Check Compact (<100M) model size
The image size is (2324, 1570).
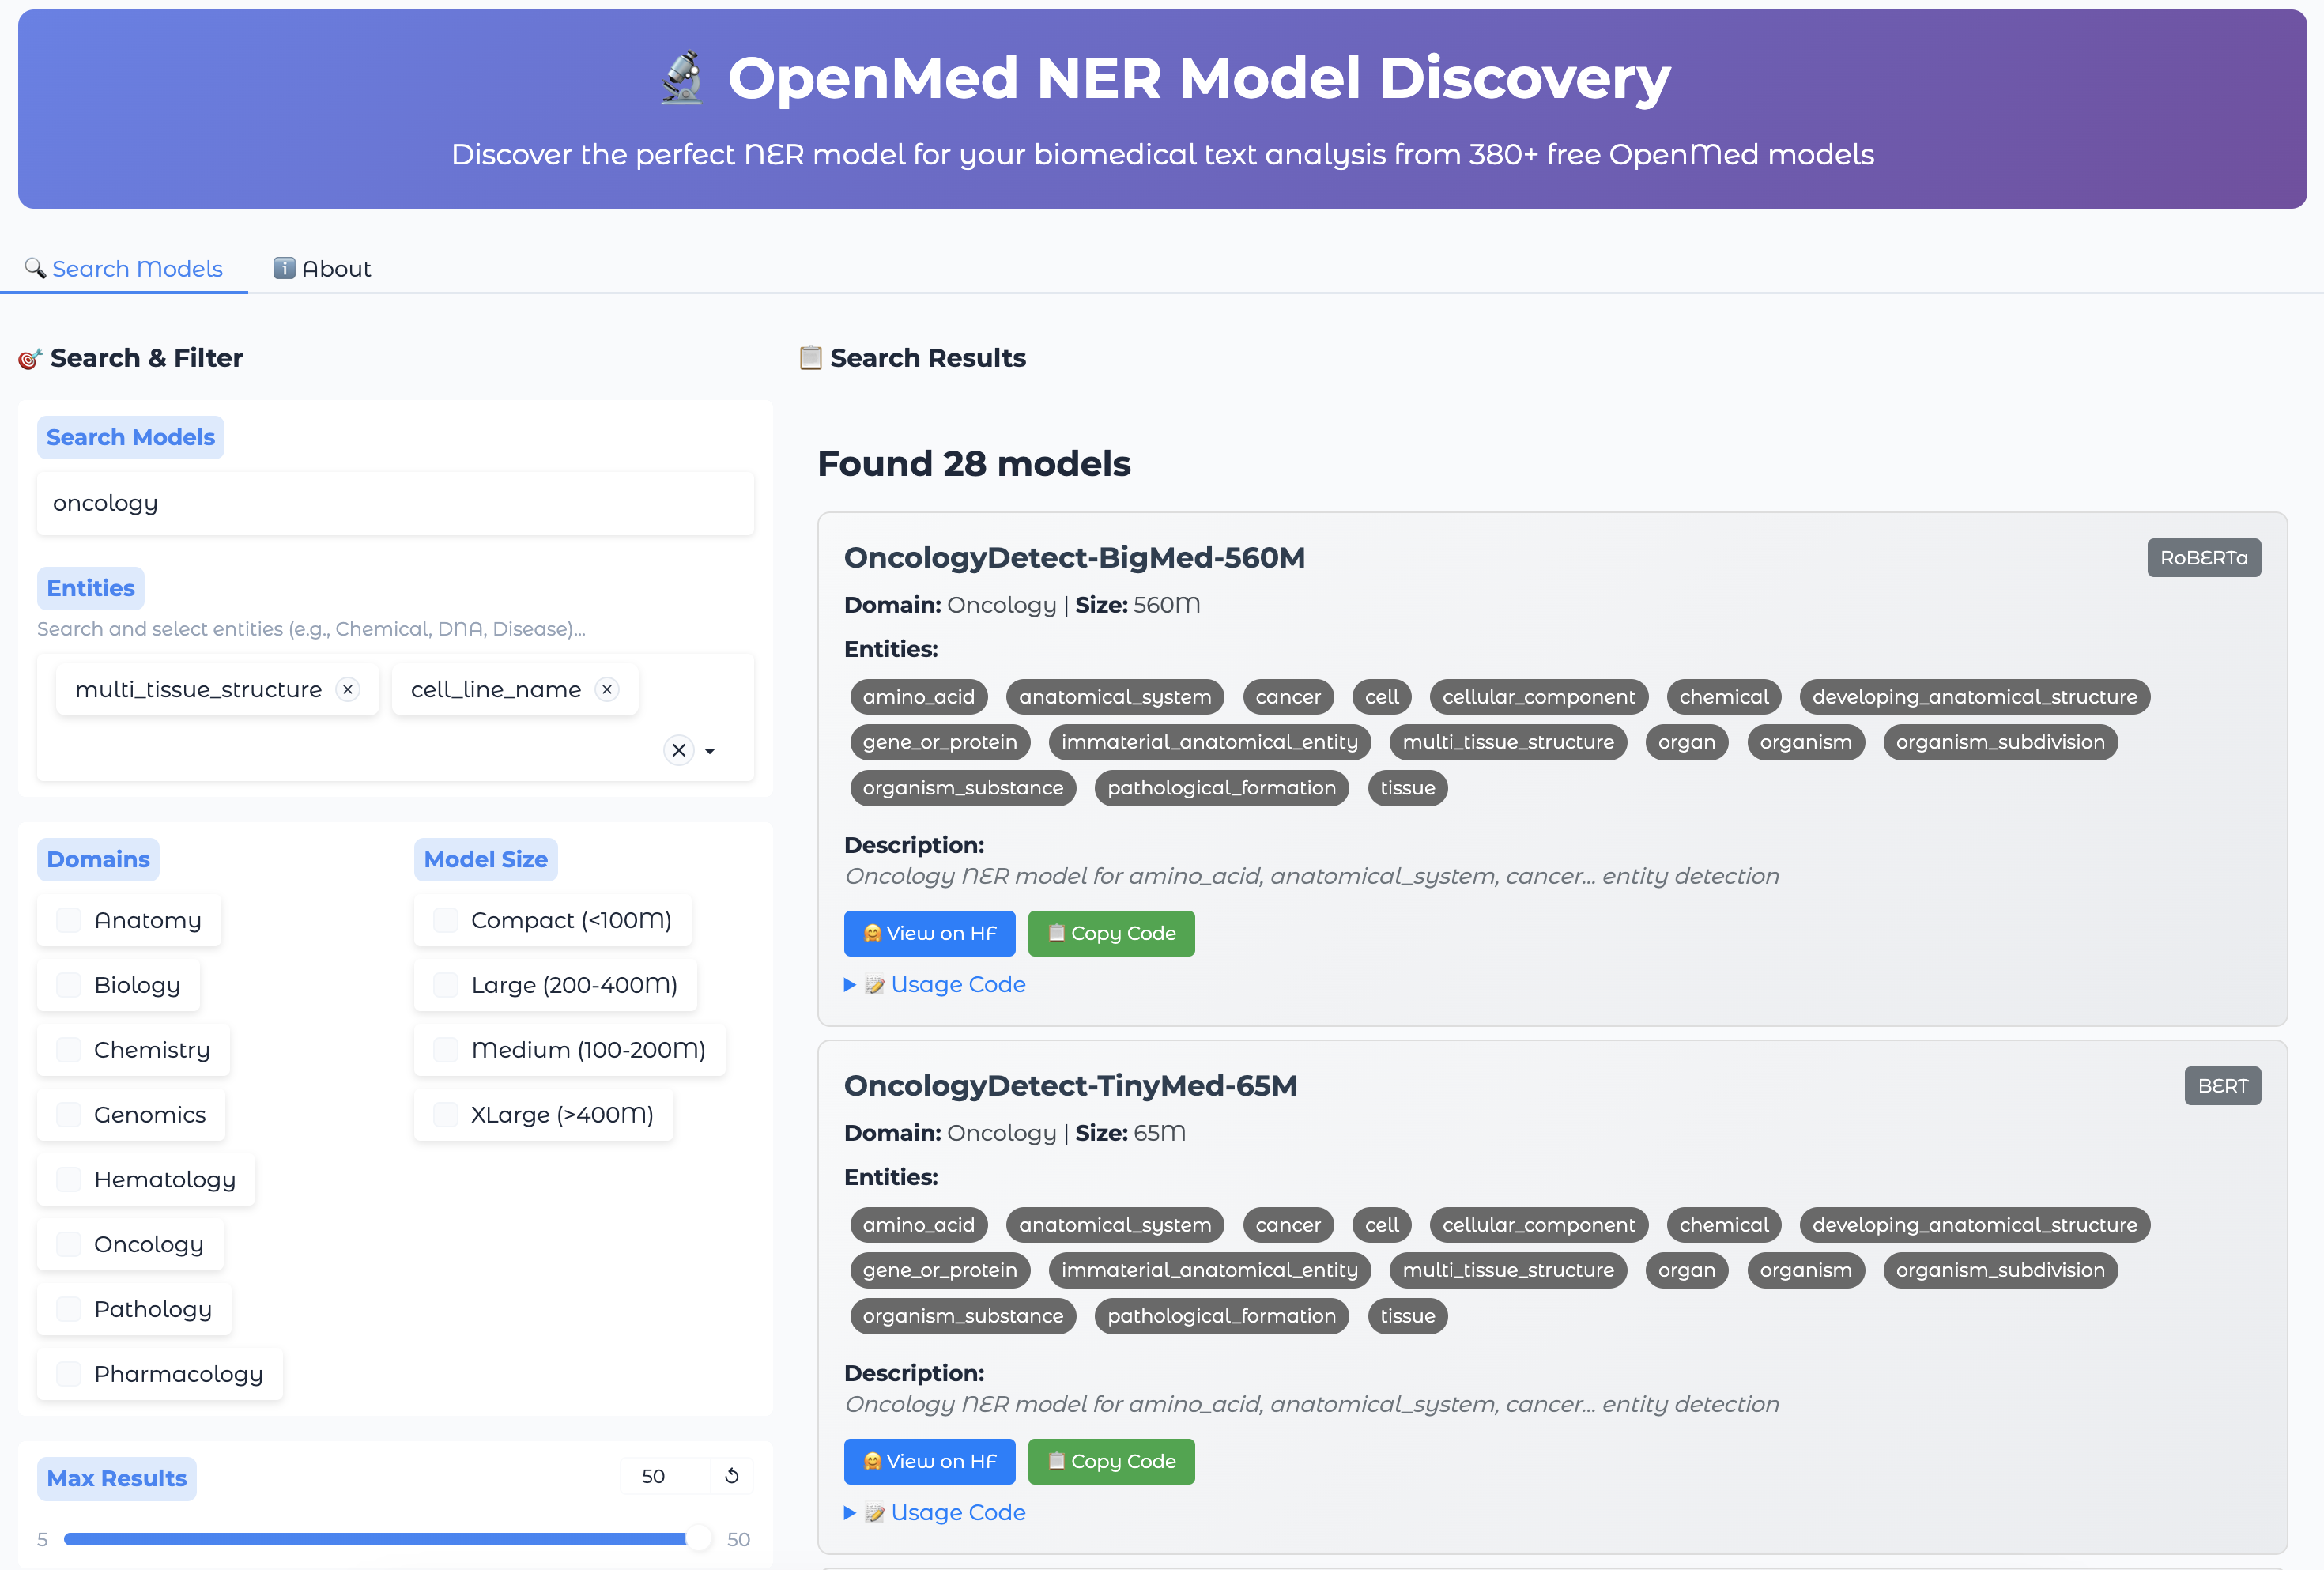[446, 920]
